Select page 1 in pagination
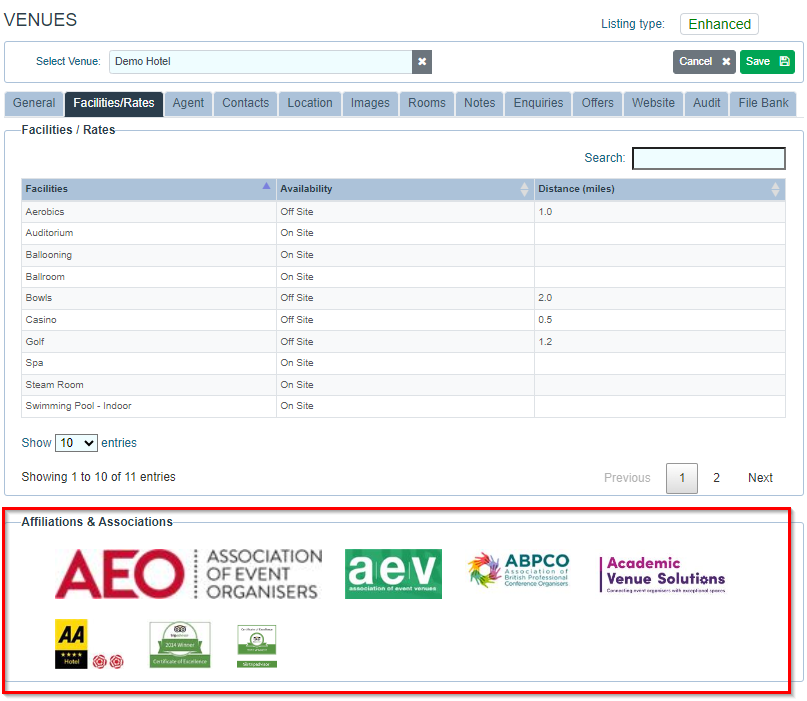Viewport: 807px width, 701px height. [681, 478]
